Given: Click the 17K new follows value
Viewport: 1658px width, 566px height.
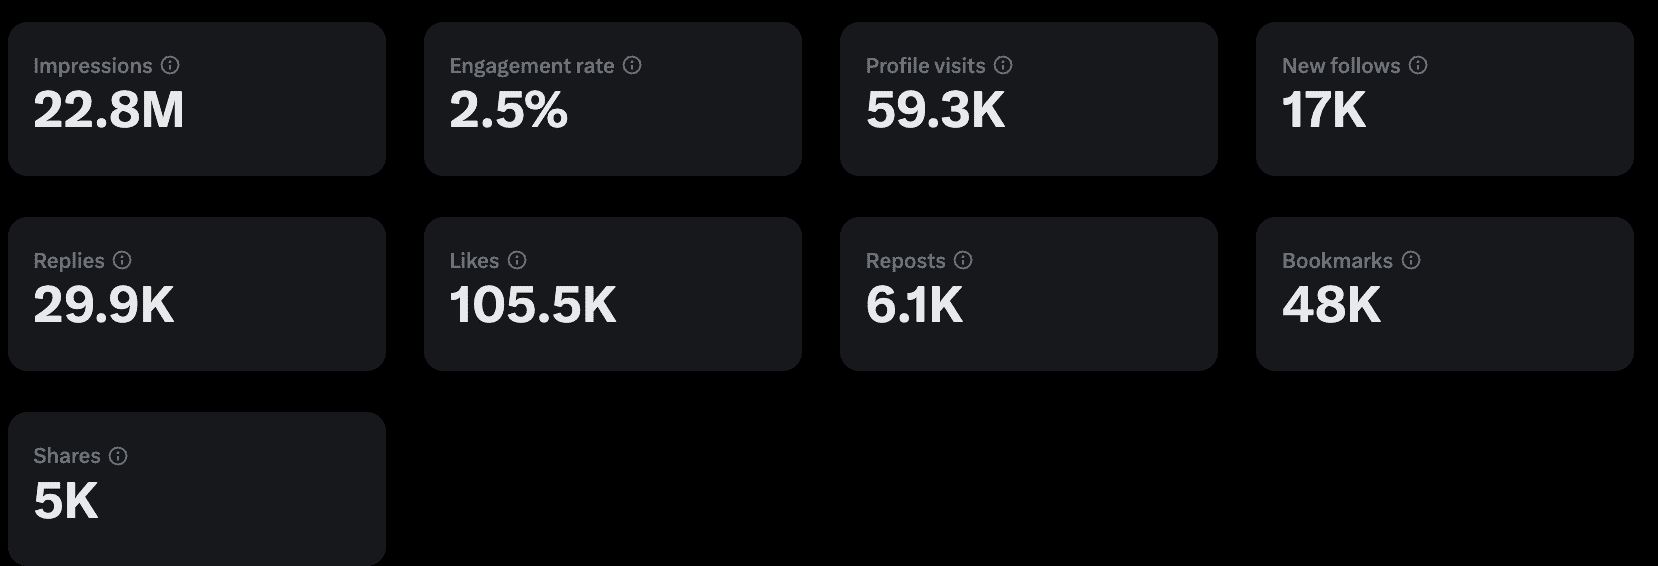Looking at the screenshot, I should click(x=1323, y=110).
